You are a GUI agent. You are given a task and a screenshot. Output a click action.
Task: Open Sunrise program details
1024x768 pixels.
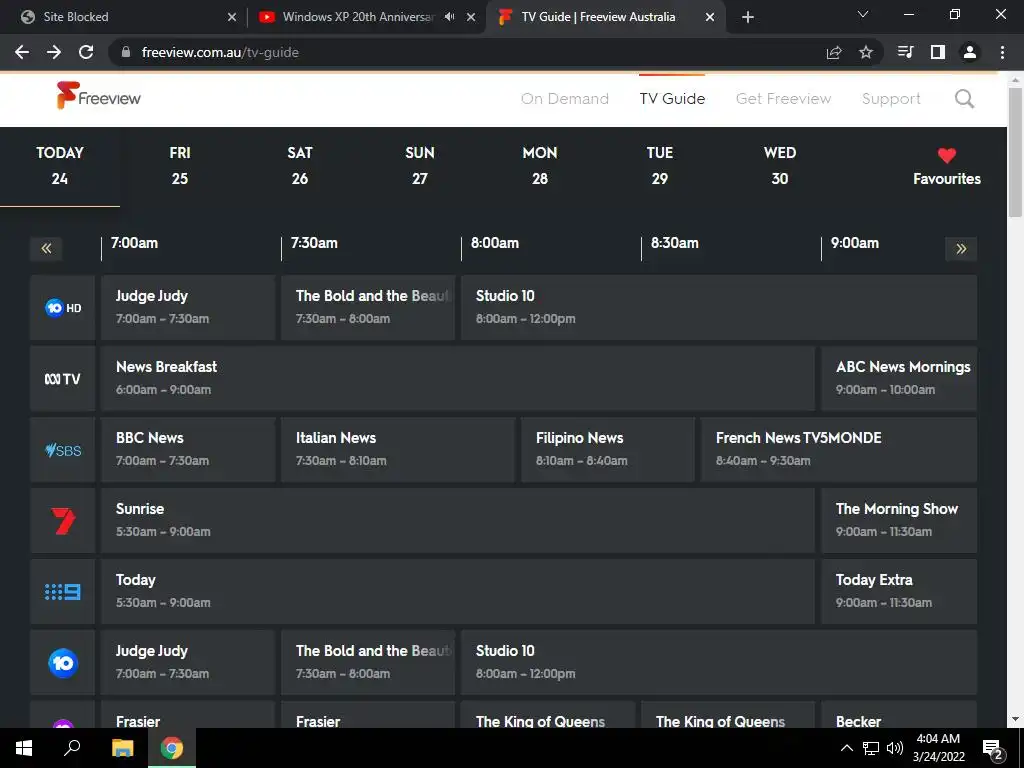(x=458, y=520)
